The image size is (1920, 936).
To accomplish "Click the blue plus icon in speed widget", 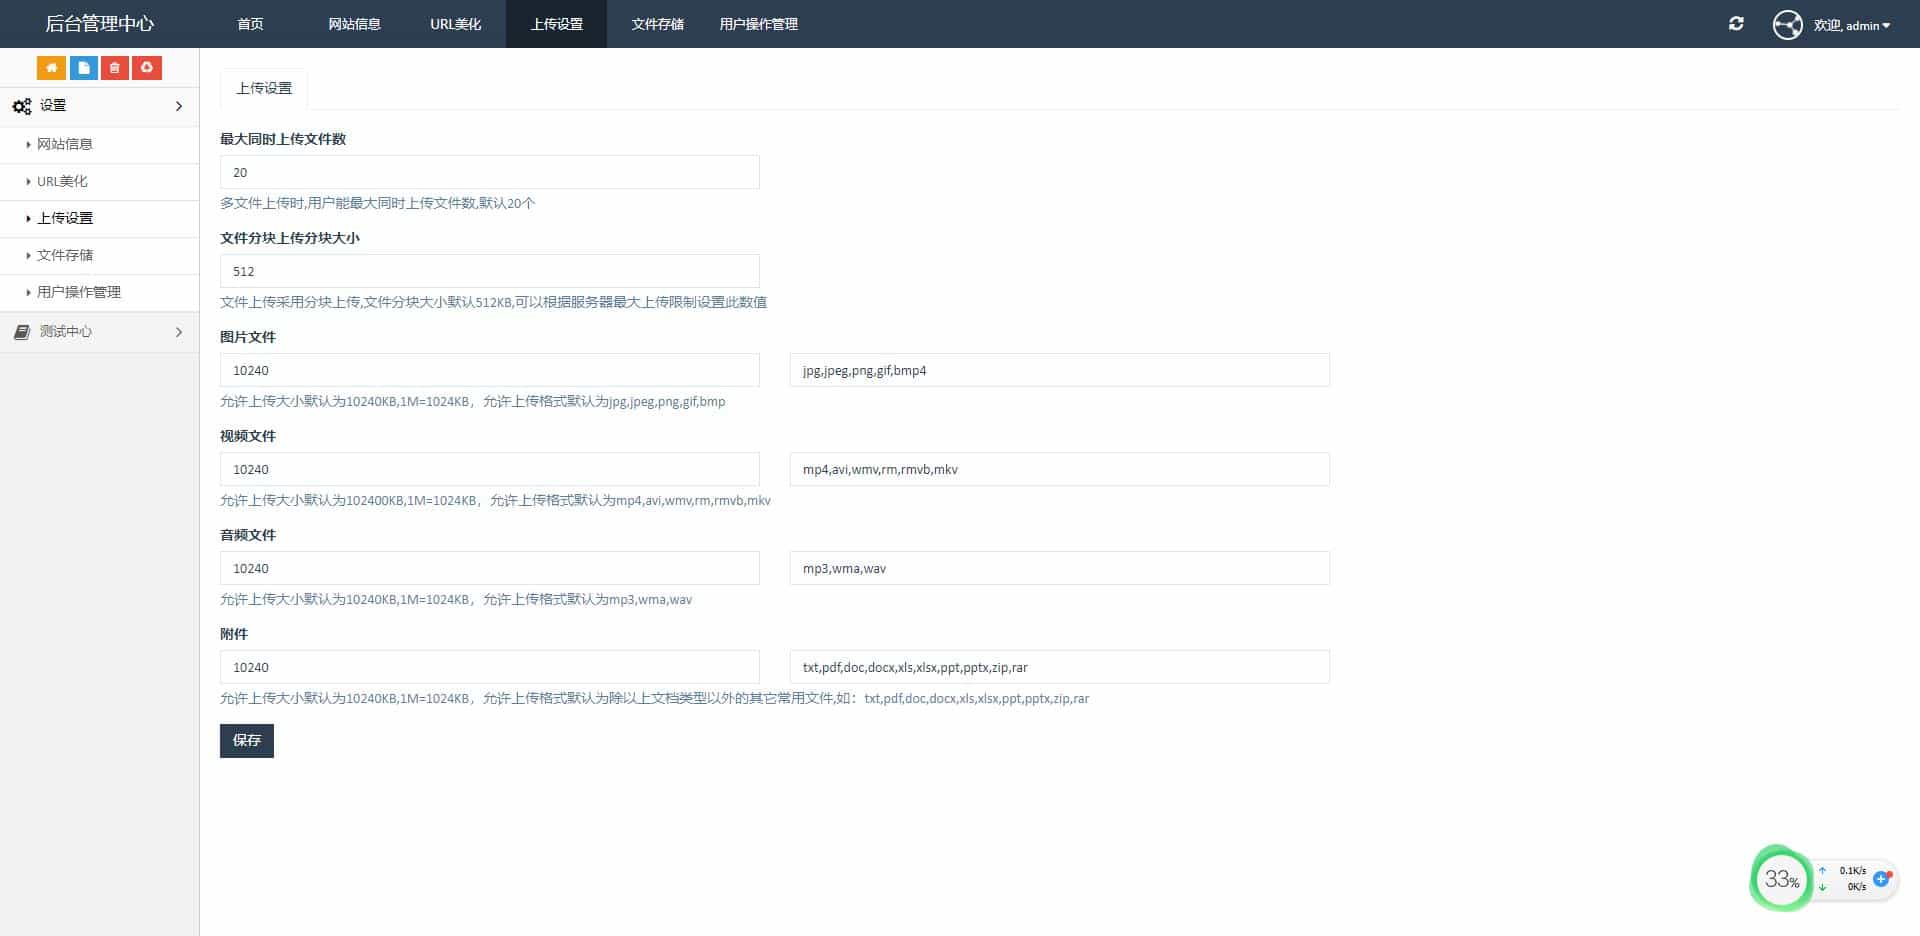I will click(x=1881, y=879).
